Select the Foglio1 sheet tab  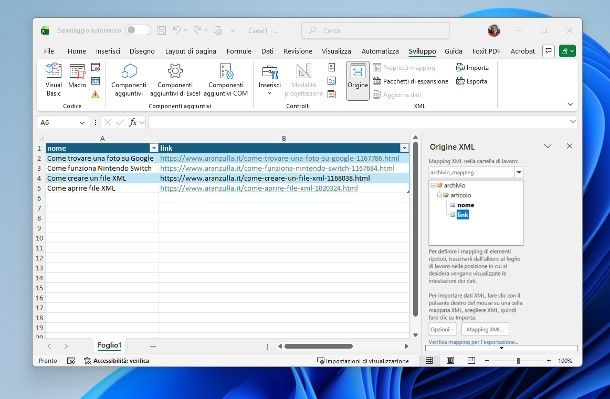point(109,345)
